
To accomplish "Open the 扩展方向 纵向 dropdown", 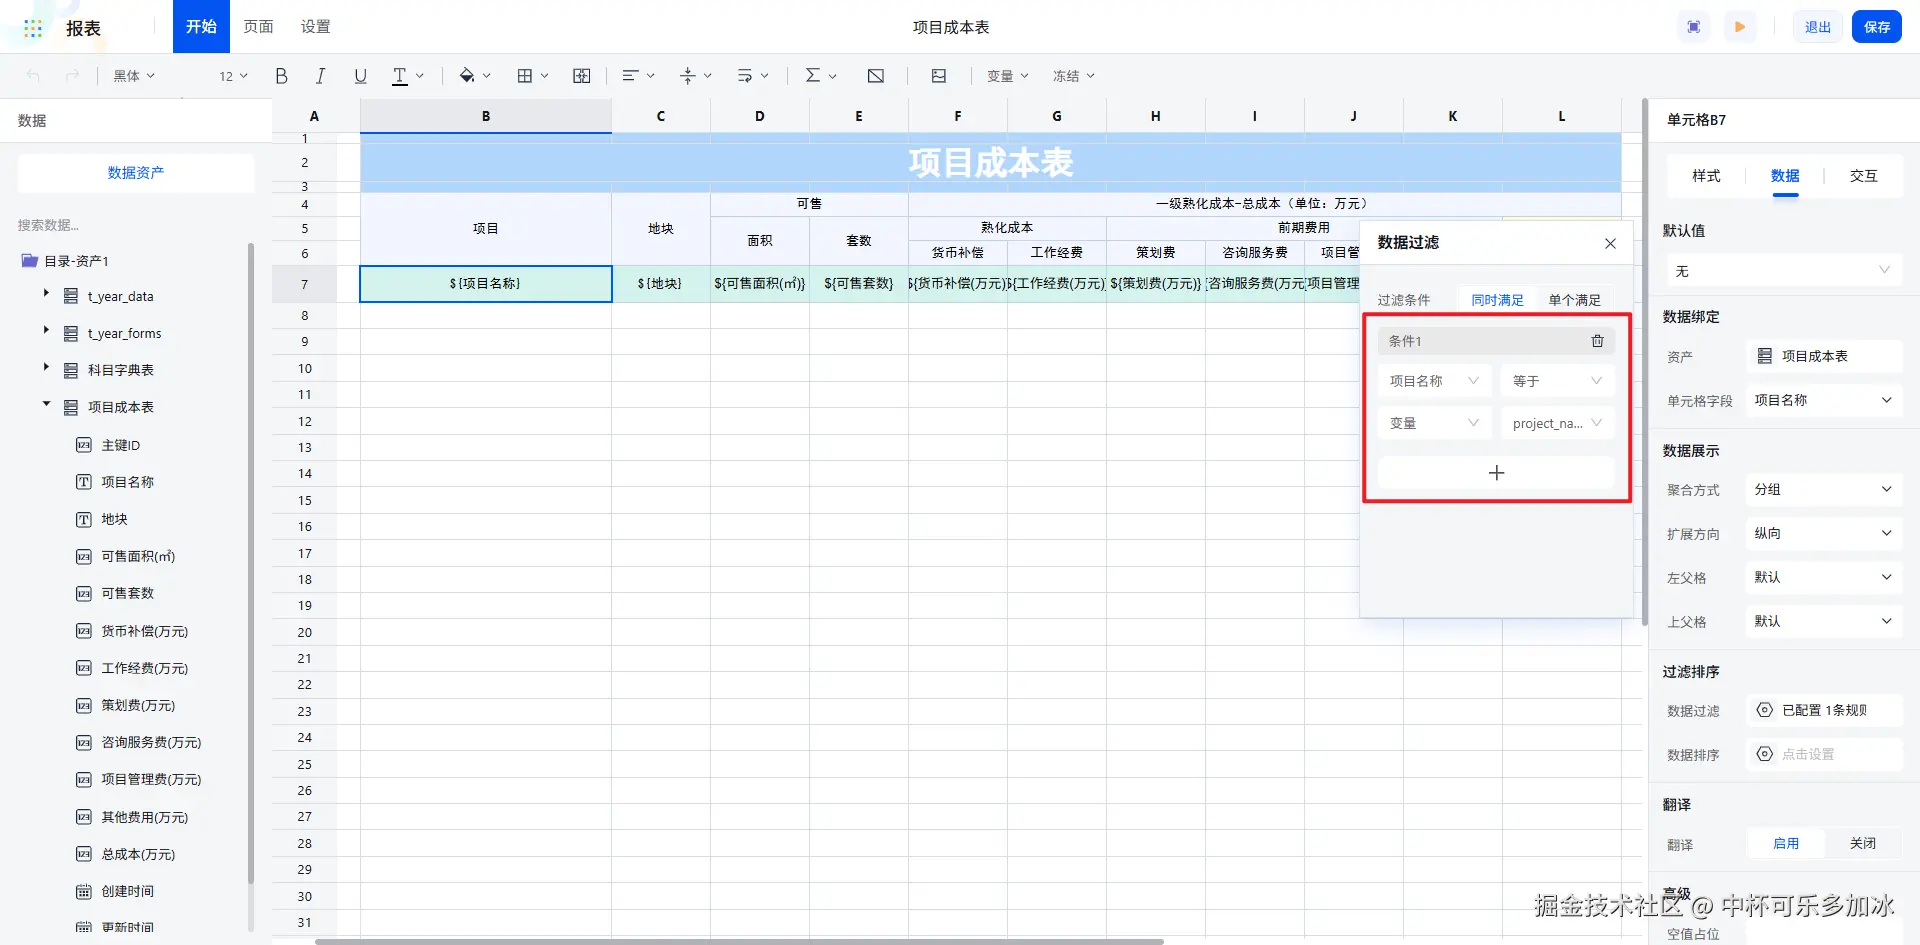I will point(1824,533).
